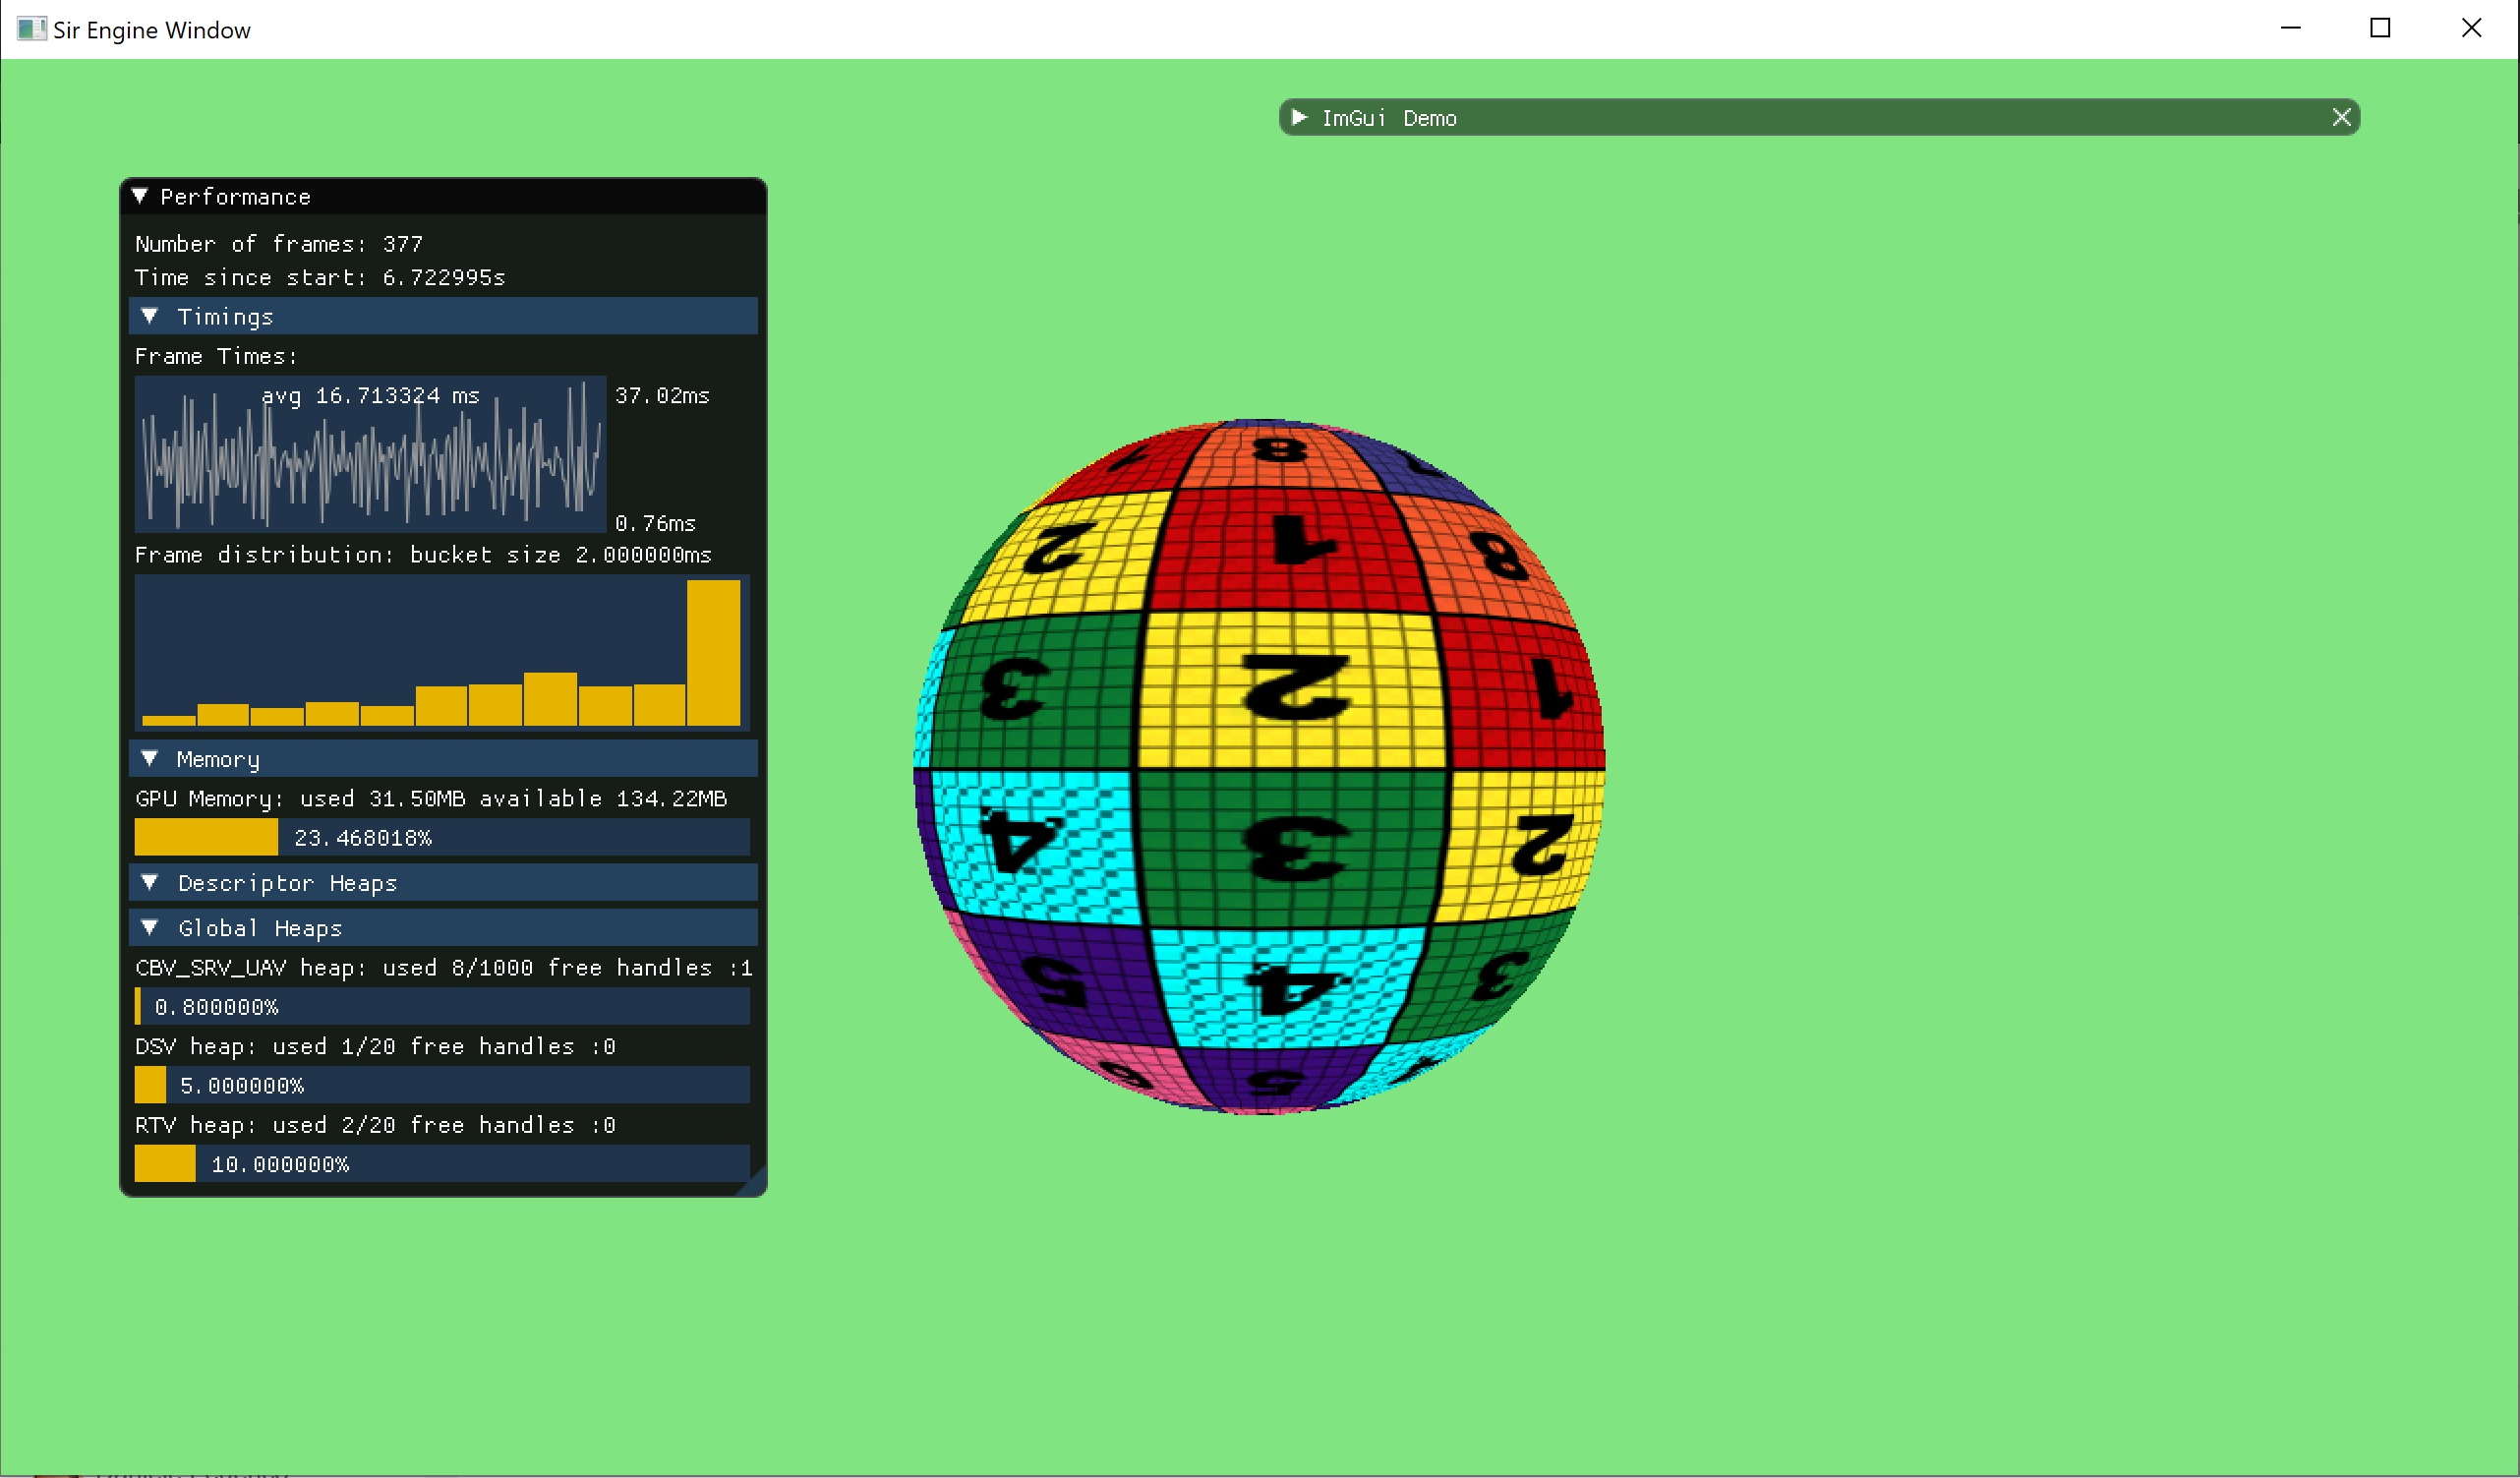
Task: Collapse the Performance window triangle
Action: click(140, 196)
